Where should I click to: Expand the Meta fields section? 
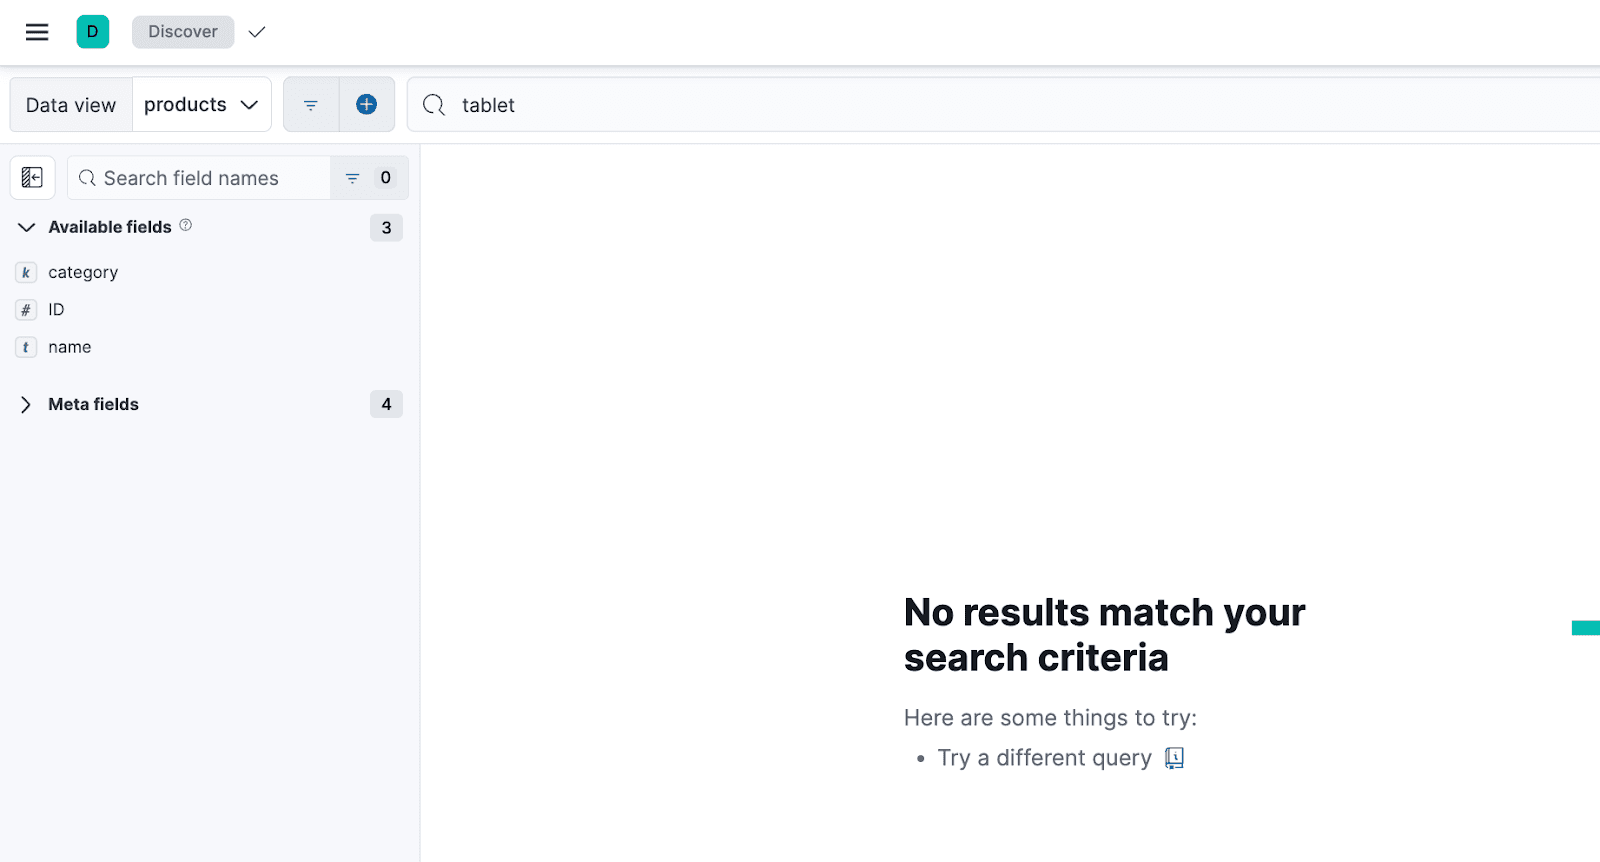(27, 404)
